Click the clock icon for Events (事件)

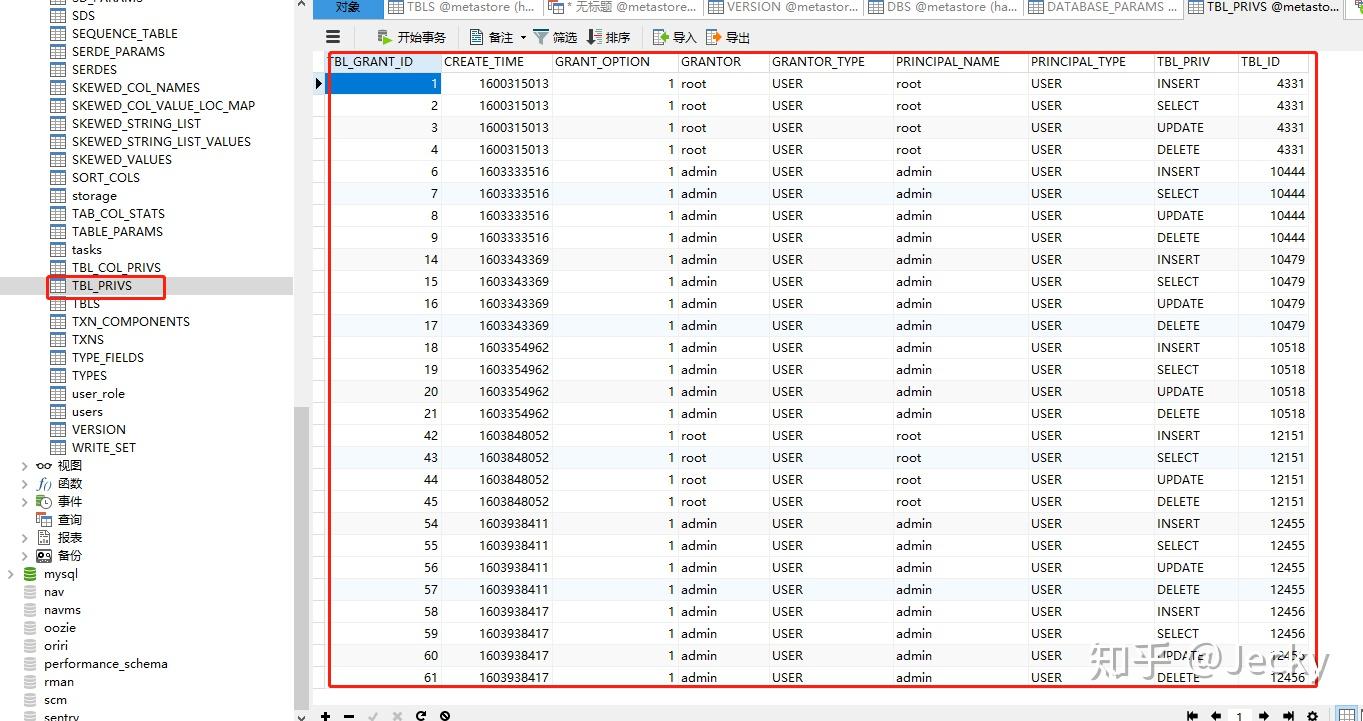(43, 501)
